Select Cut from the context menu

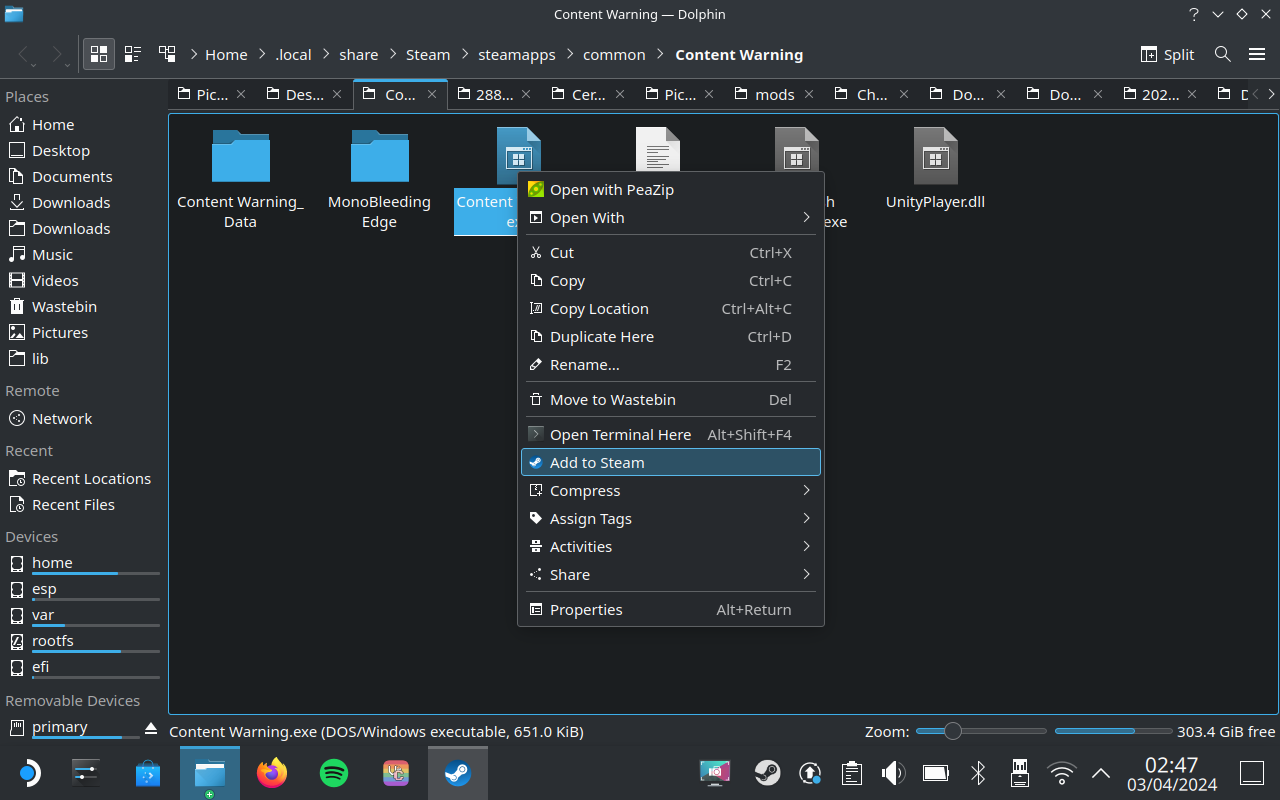(671, 253)
